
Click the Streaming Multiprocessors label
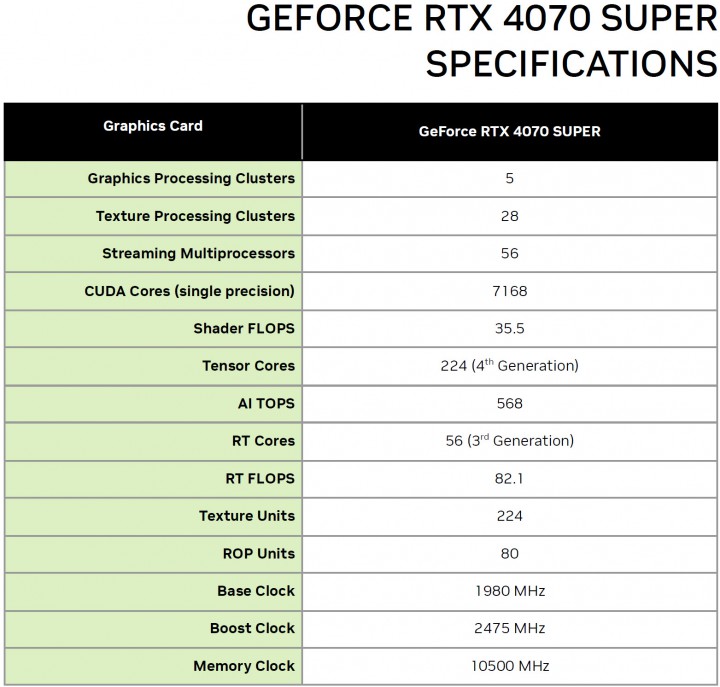click(198, 254)
